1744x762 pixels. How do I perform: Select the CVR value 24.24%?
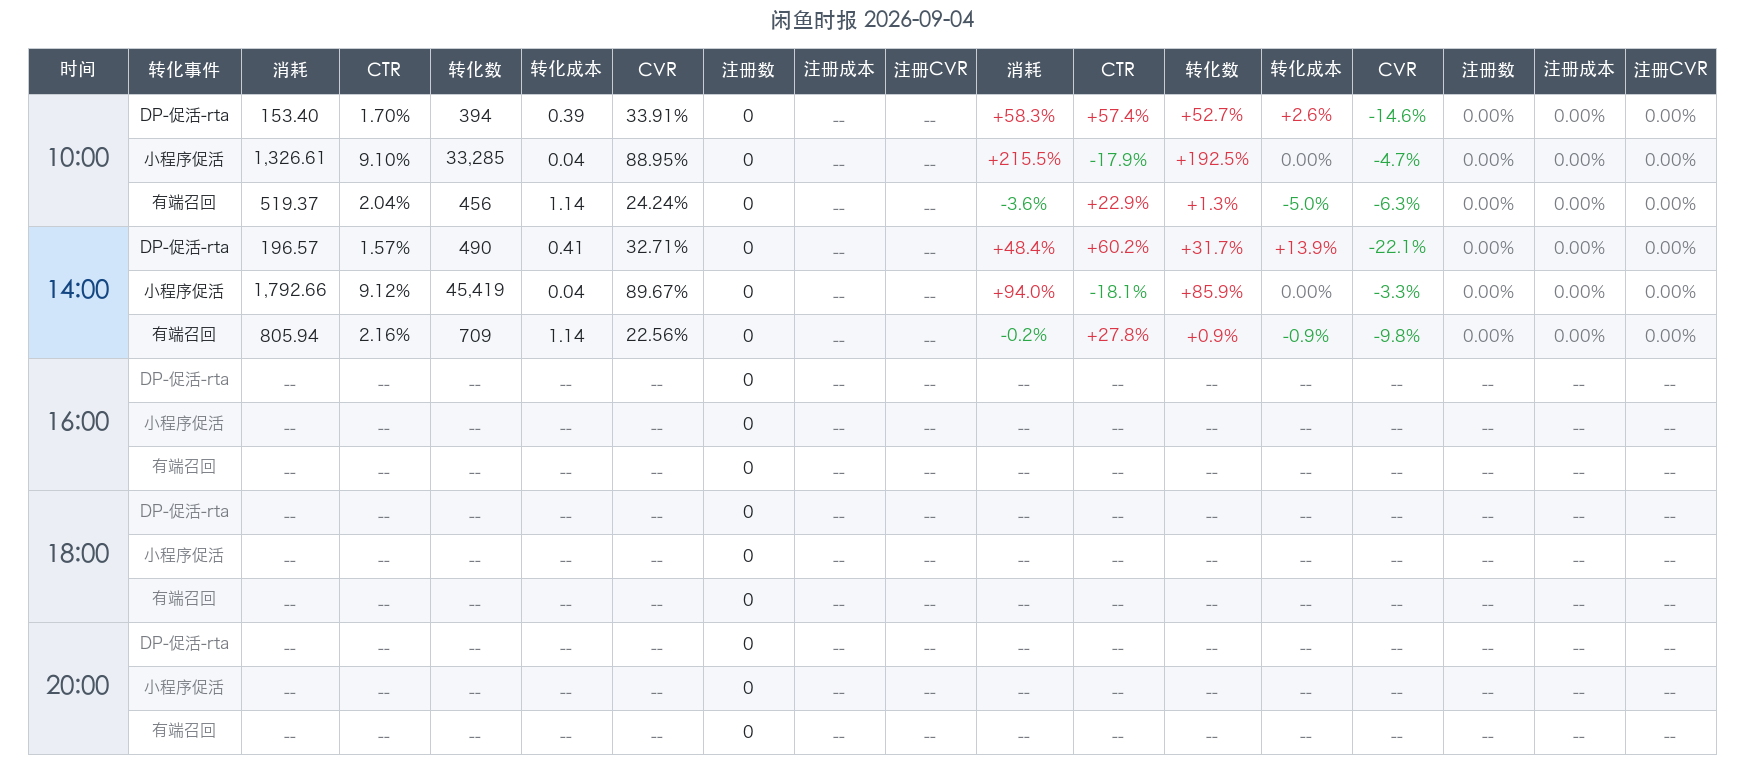(657, 204)
